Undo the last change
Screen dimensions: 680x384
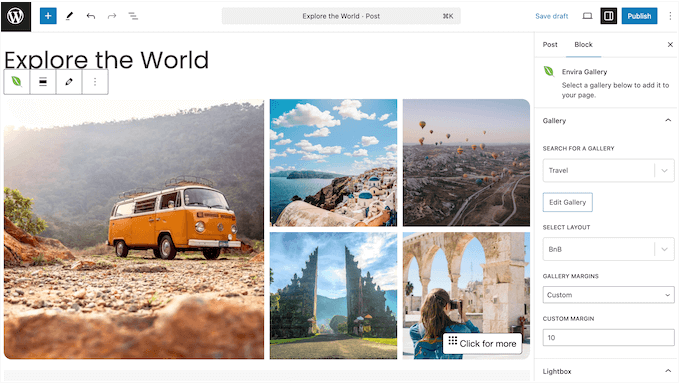point(91,16)
